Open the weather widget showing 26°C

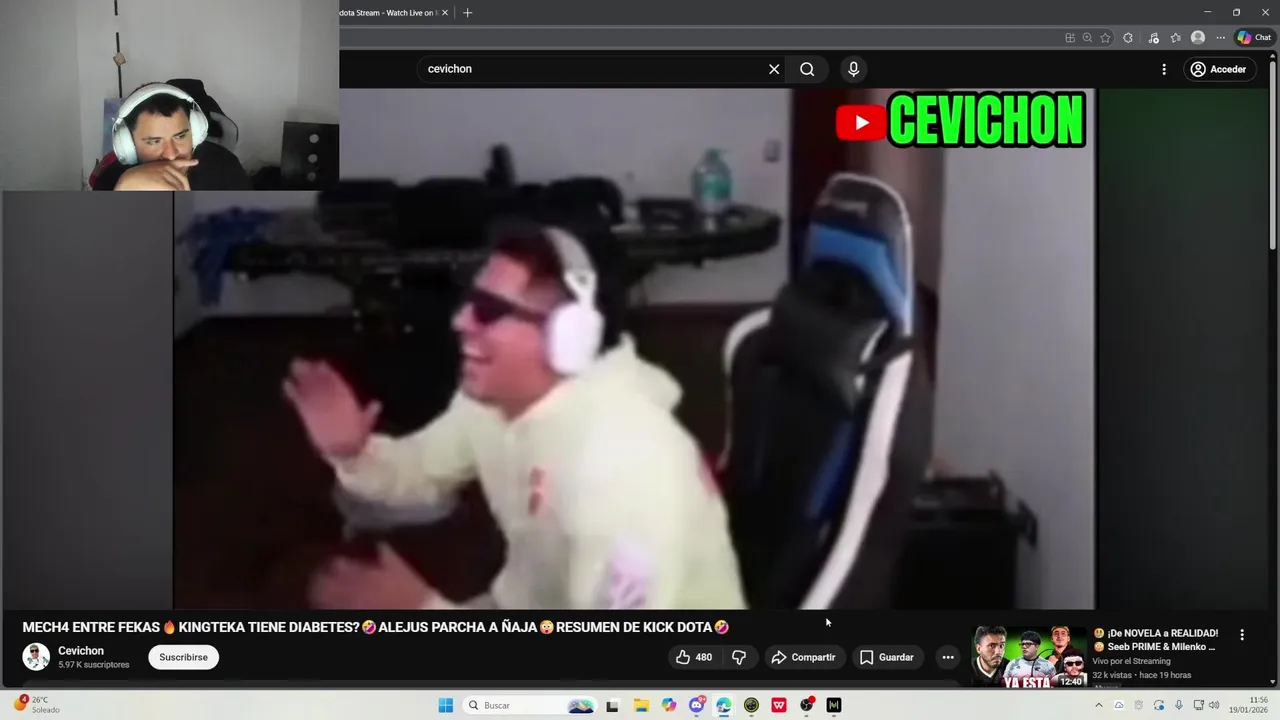point(36,705)
